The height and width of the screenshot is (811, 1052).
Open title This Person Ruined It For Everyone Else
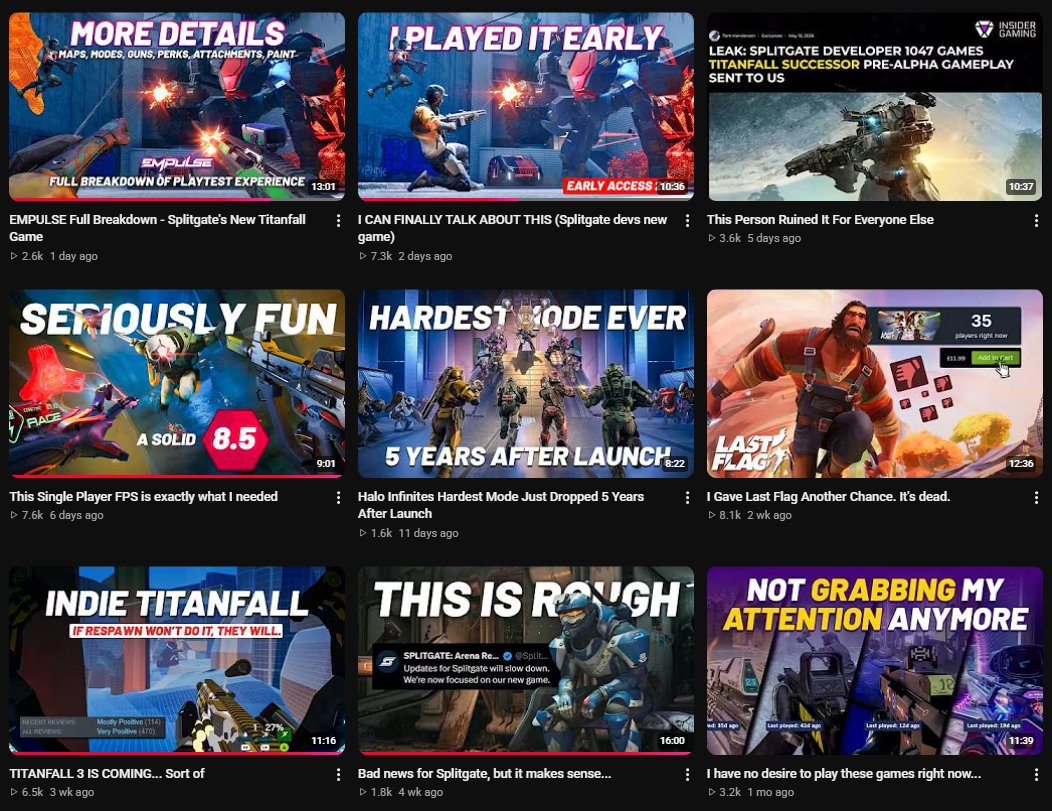point(820,219)
